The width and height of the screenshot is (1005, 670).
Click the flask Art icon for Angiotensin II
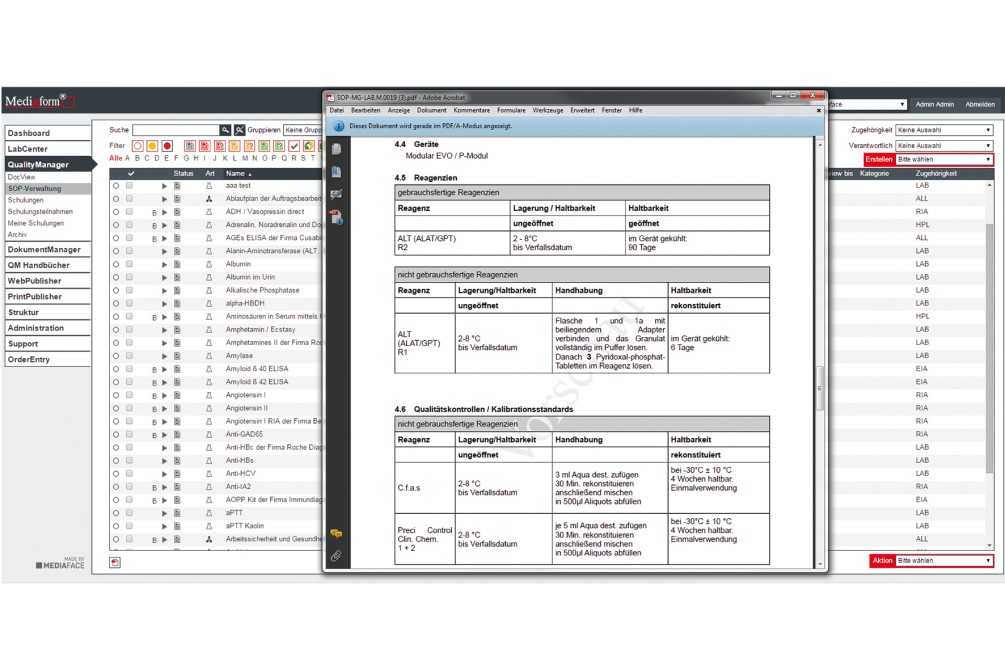[x=209, y=408]
